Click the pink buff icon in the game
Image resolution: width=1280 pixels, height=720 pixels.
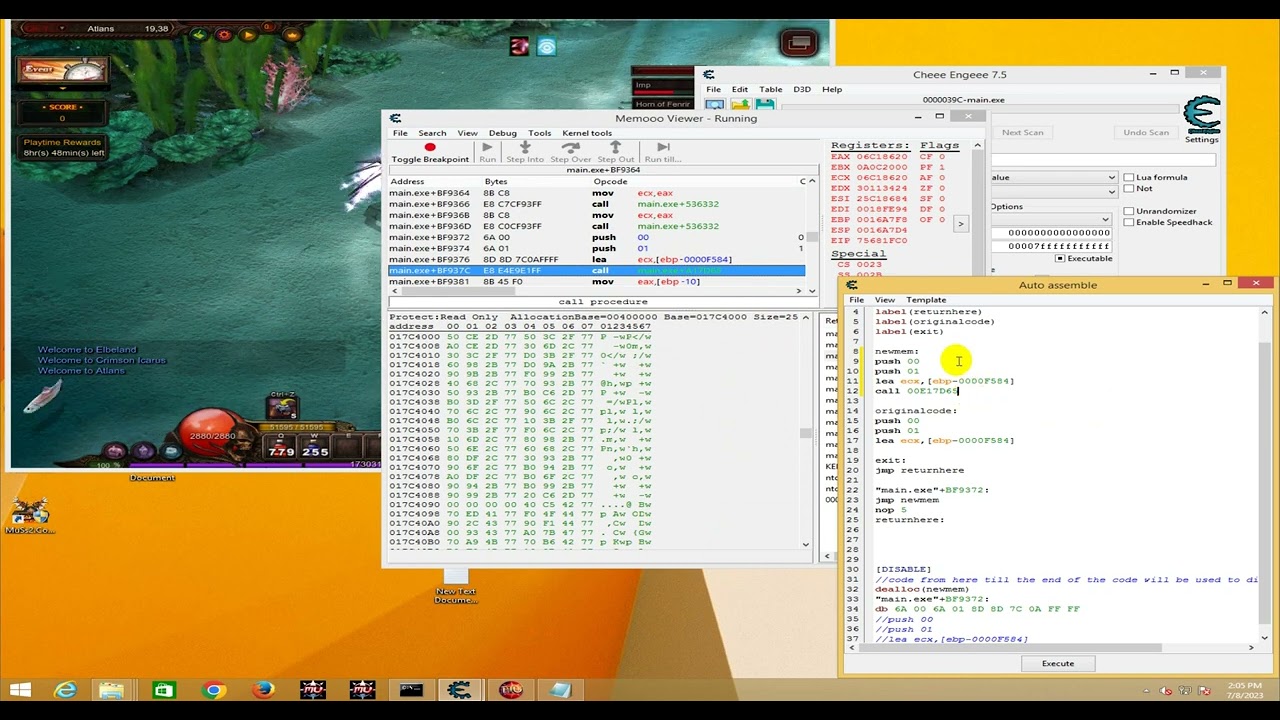point(519,46)
